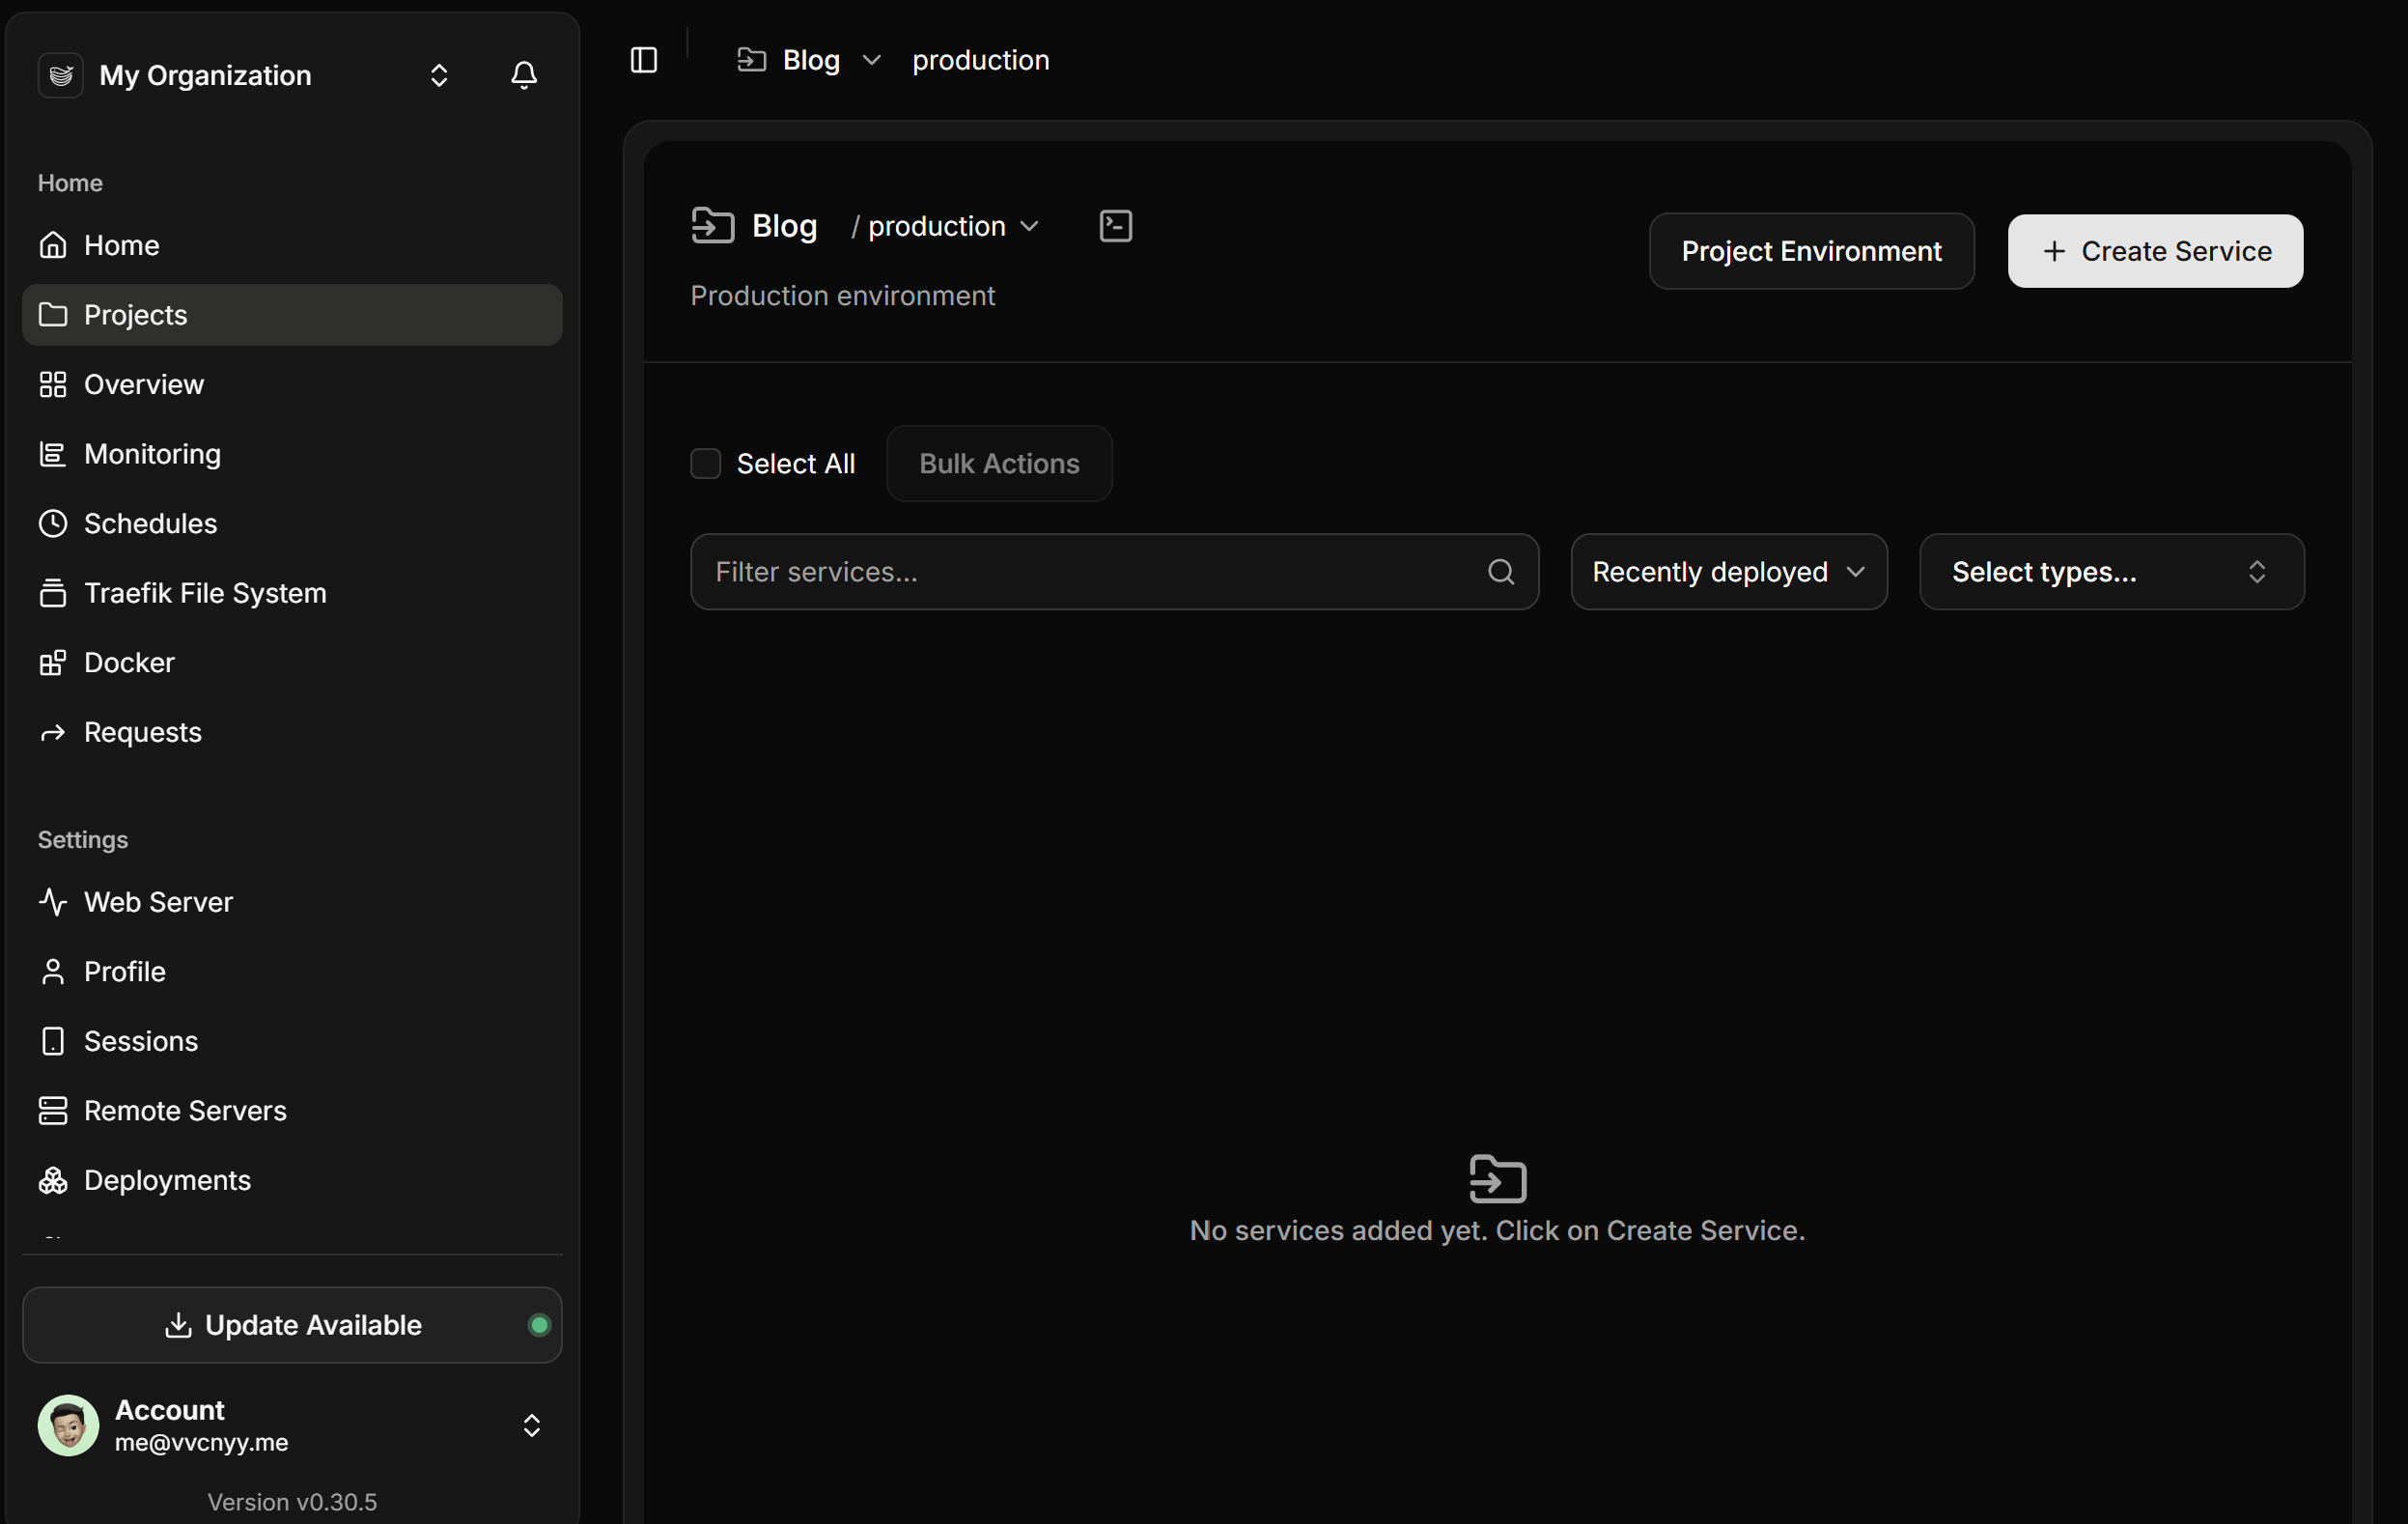Image resolution: width=2408 pixels, height=1524 pixels.
Task: Open the terminal icon next to production
Action: pos(1115,226)
